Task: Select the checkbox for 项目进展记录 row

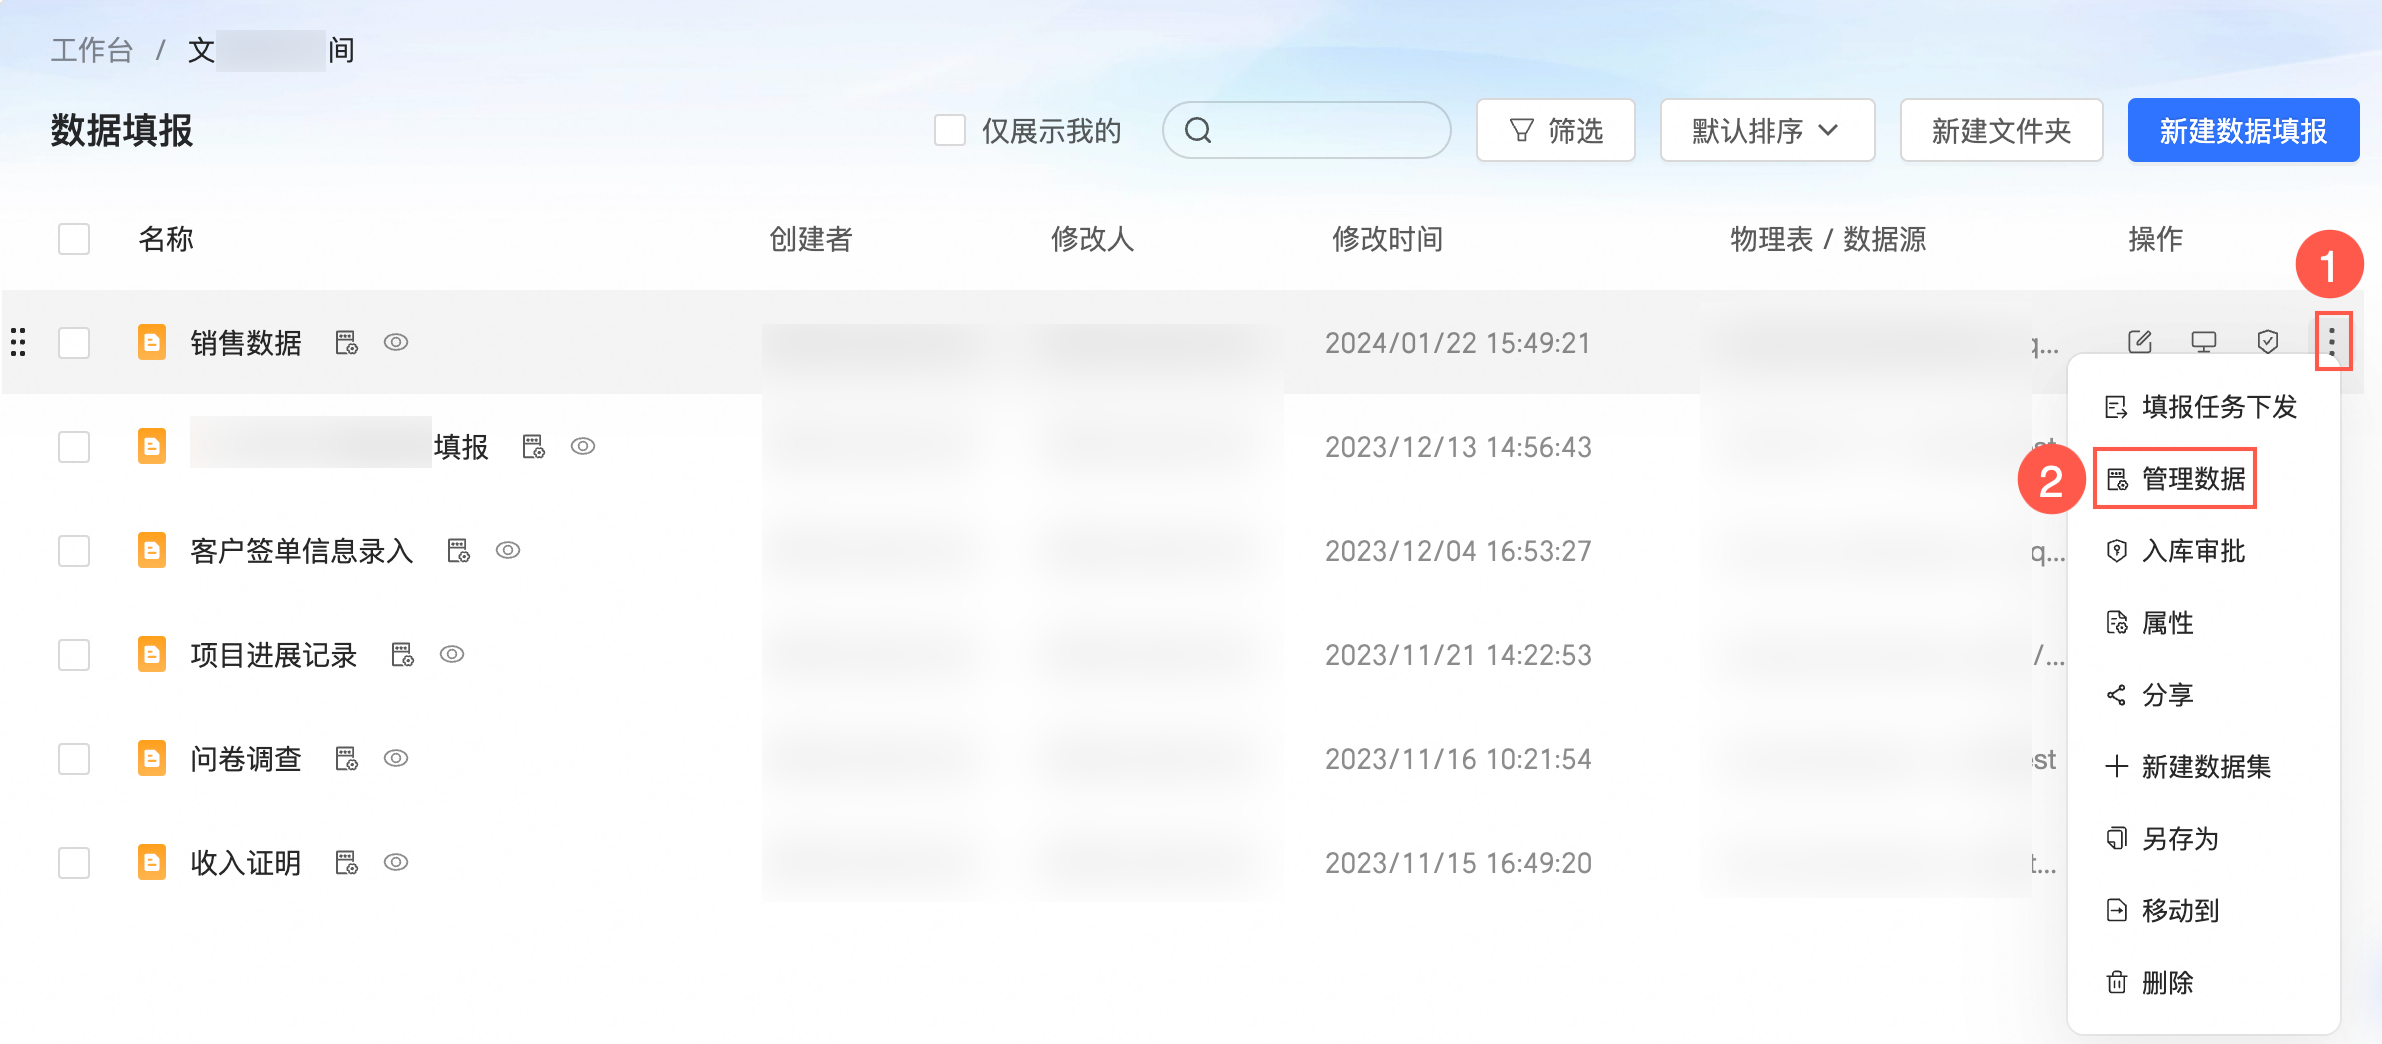Action: (x=74, y=655)
